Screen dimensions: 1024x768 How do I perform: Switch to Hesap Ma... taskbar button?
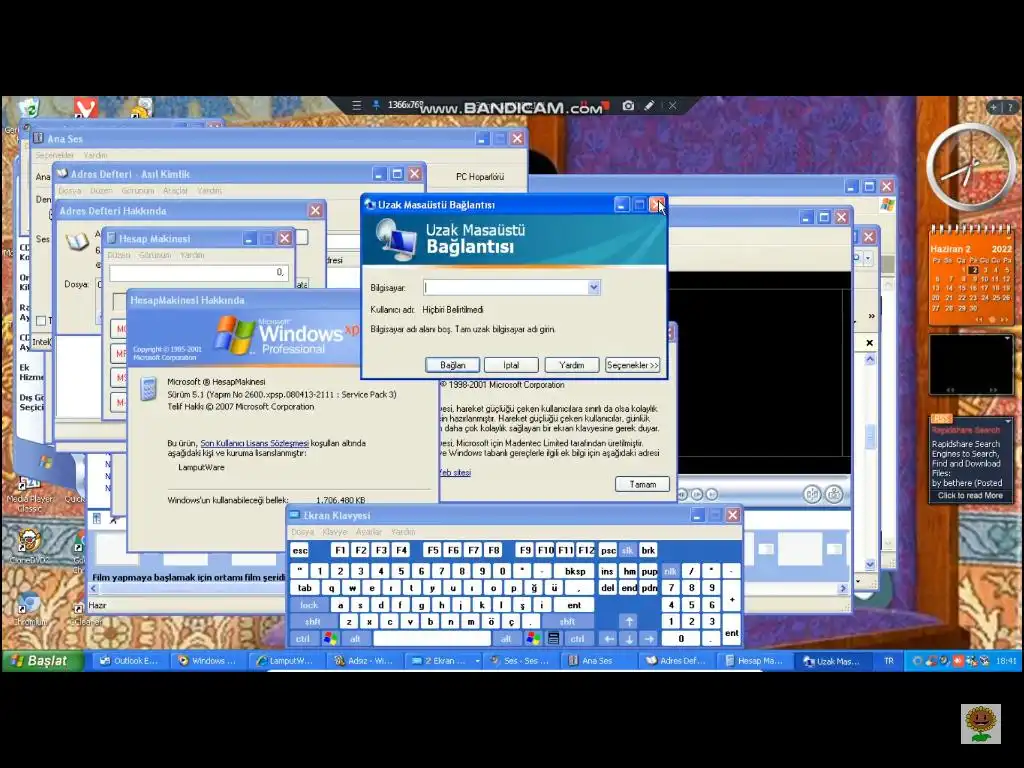point(754,661)
